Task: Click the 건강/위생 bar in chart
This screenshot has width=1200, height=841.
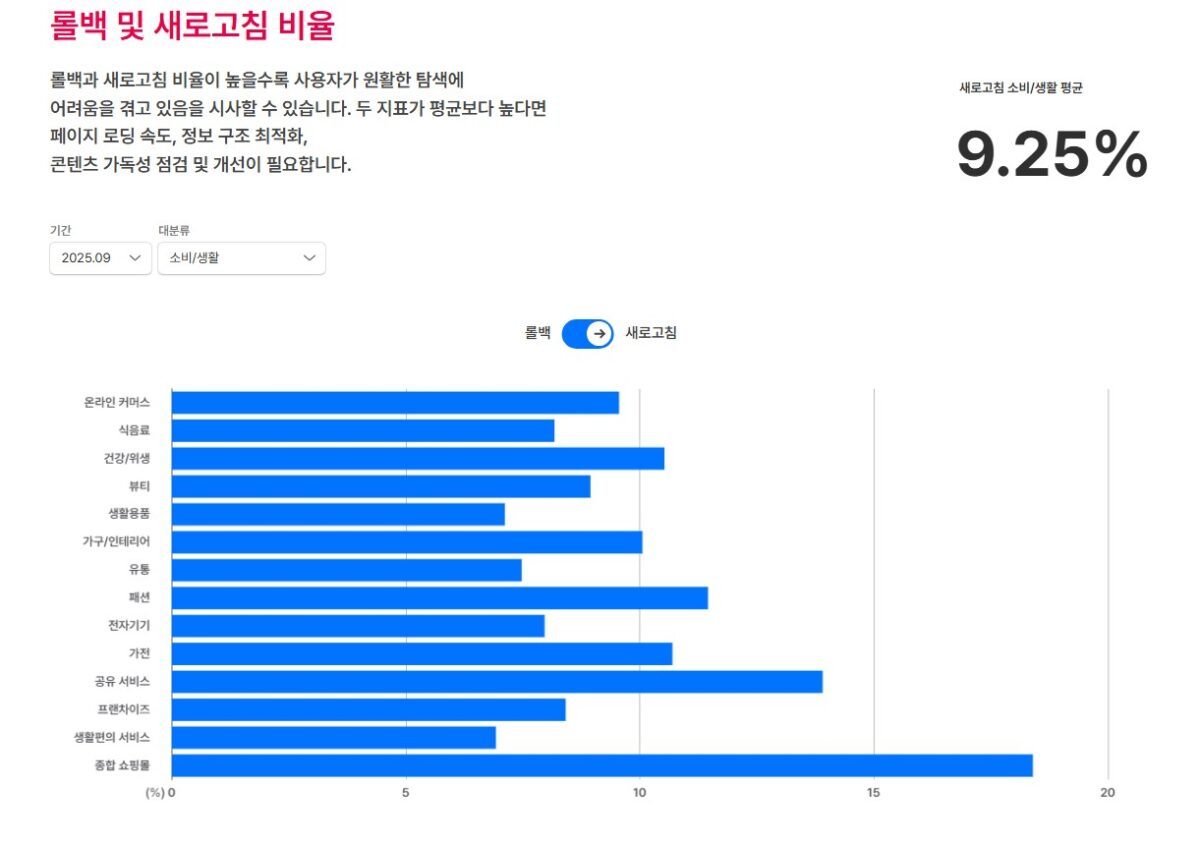Action: point(418,459)
